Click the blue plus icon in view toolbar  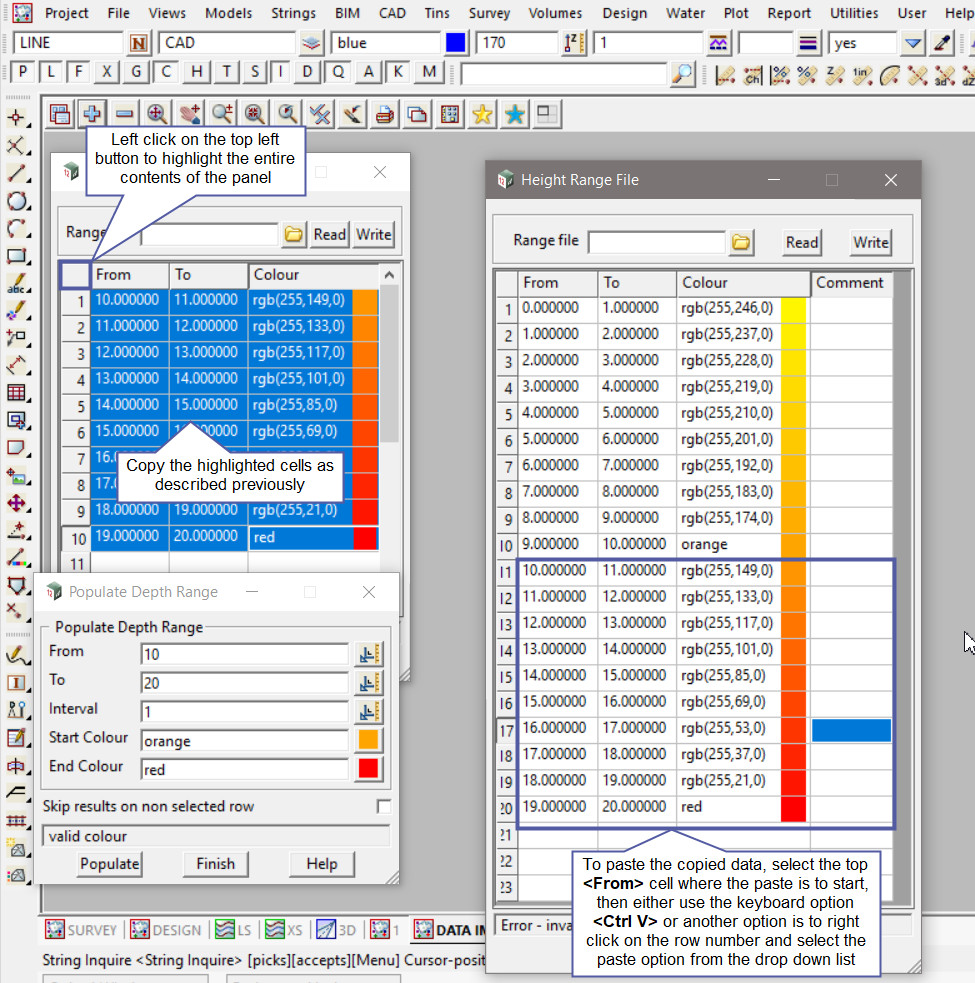click(91, 115)
